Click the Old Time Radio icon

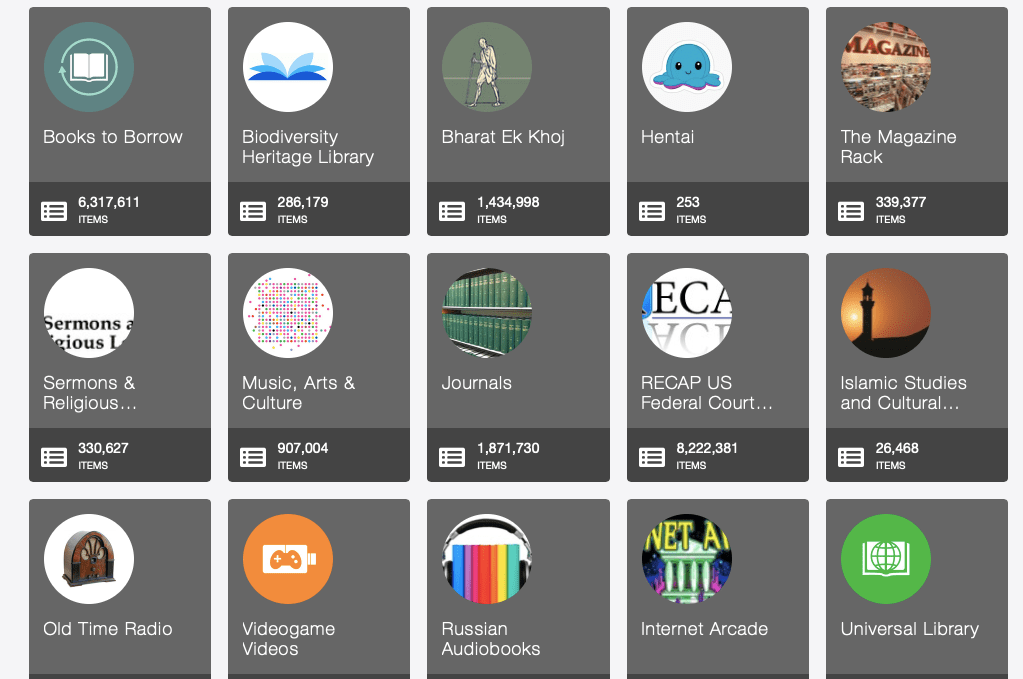coord(88,559)
